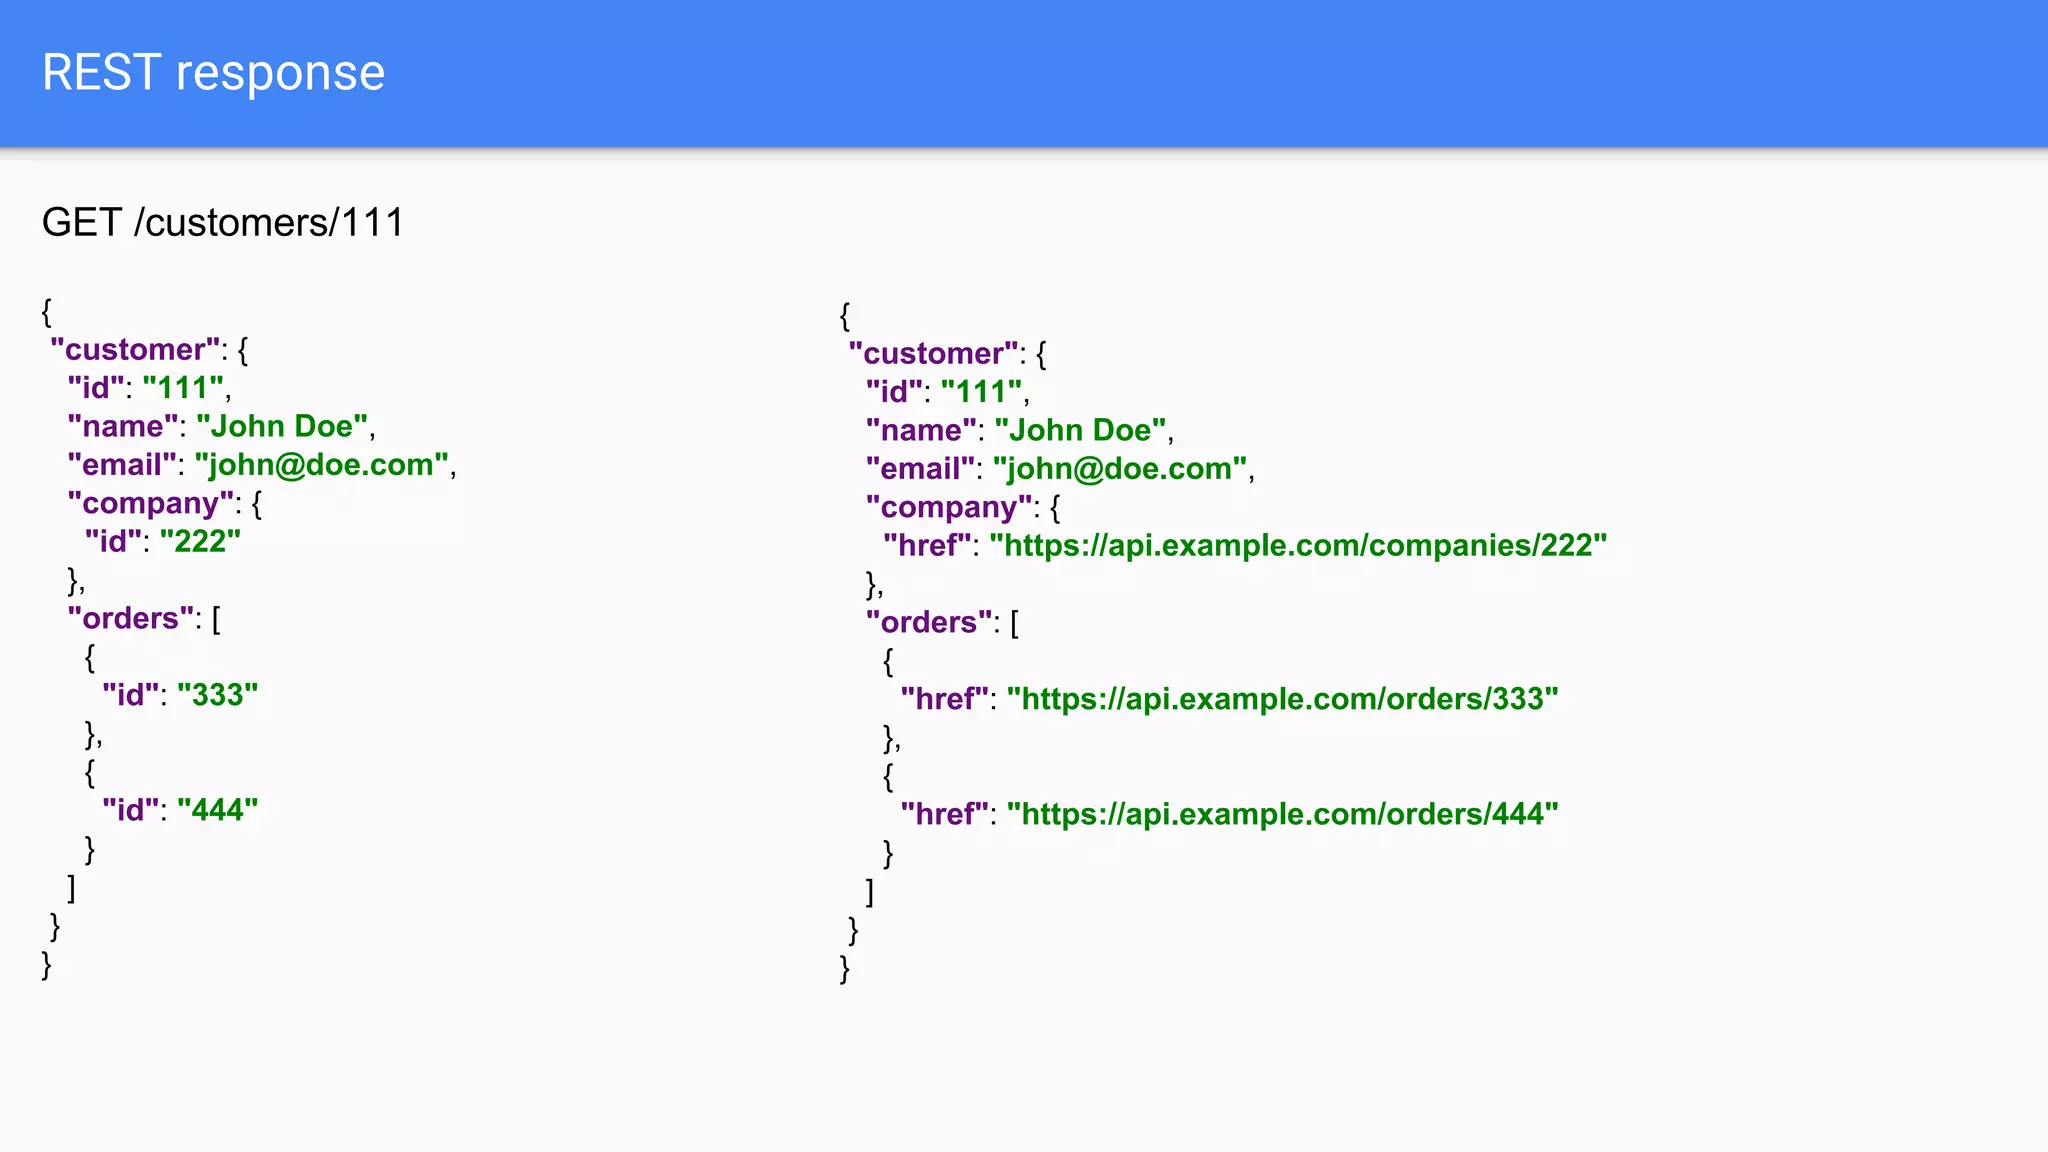Image resolution: width=2048 pixels, height=1152 pixels.
Task: Click "John Doe" name value in right block
Action: pos(1080,430)
